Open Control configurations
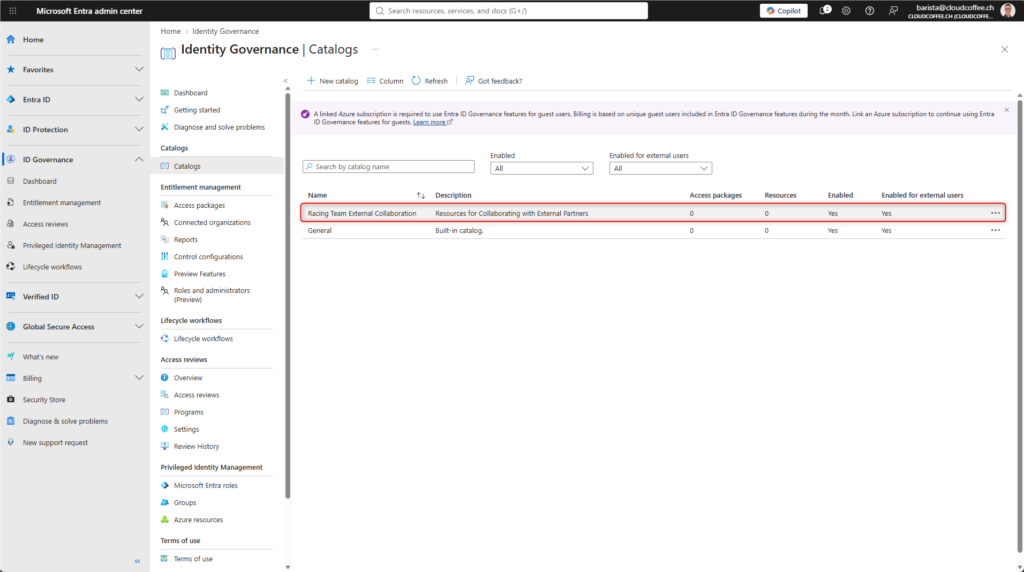The image size is (1024, 572). [208, 257]
